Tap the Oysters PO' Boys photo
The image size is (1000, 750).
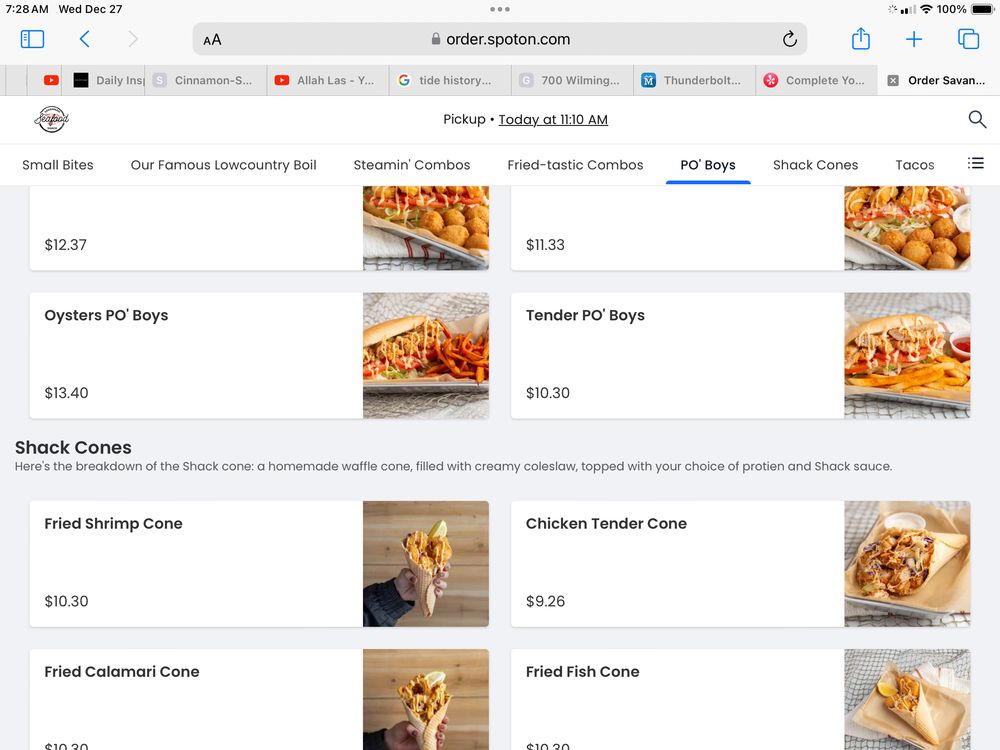click(426, 355)
